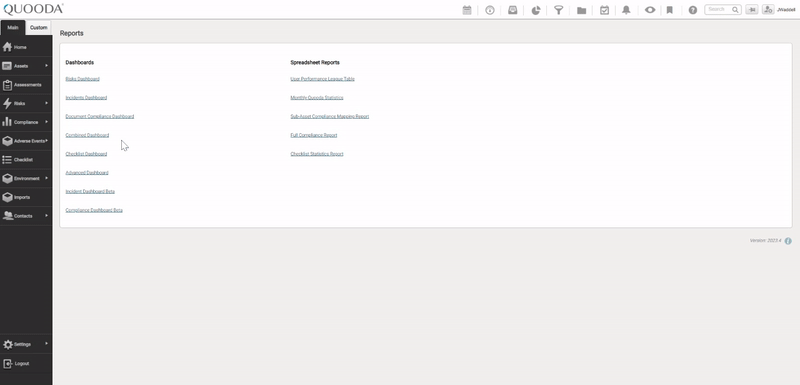Open the folder icon in top toolbar
The width and height of the screenshot is (800, 385).
pos(581,10)
